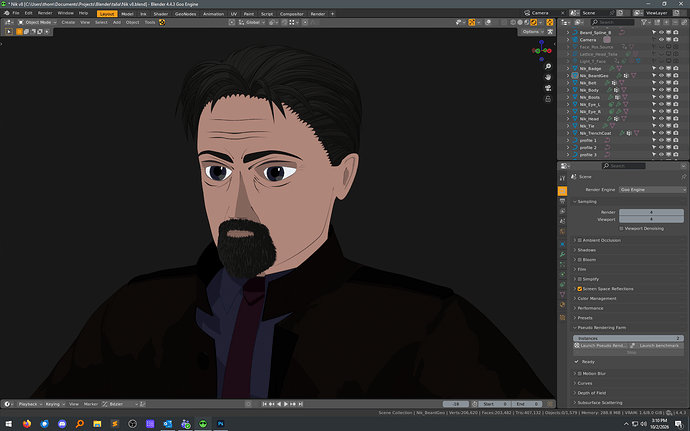Enable the Simplify checkbox
Viewport: 690px width, 431px height.
tap(580, 279)
